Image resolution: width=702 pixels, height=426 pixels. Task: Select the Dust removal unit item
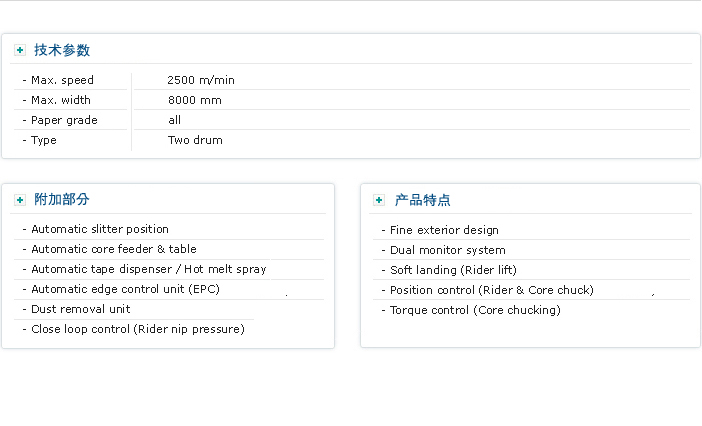pyautogui.click(x=81, y=309)
